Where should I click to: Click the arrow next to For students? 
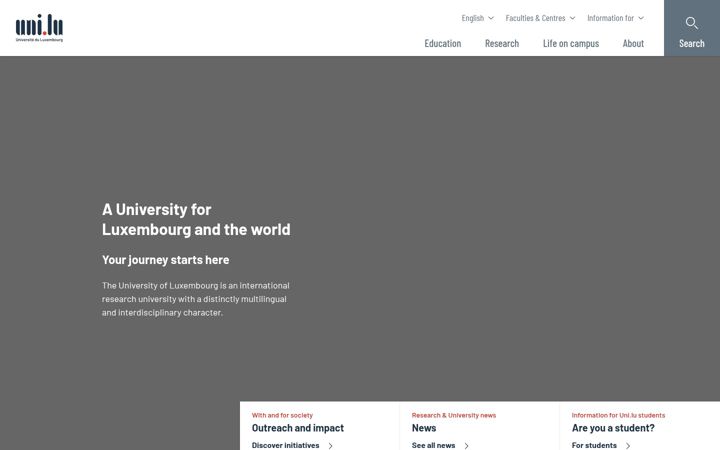coord(628,445)
